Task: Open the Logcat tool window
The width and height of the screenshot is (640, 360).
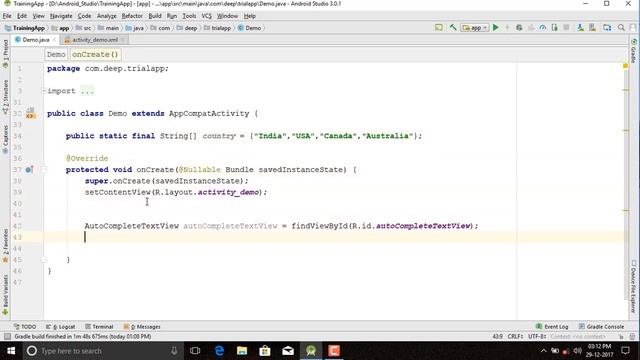Action: coord(60,327)
